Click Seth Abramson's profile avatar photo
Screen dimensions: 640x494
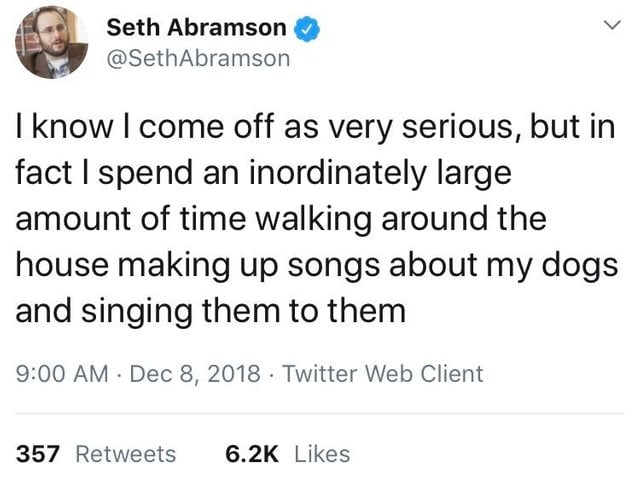click(50, 43)
